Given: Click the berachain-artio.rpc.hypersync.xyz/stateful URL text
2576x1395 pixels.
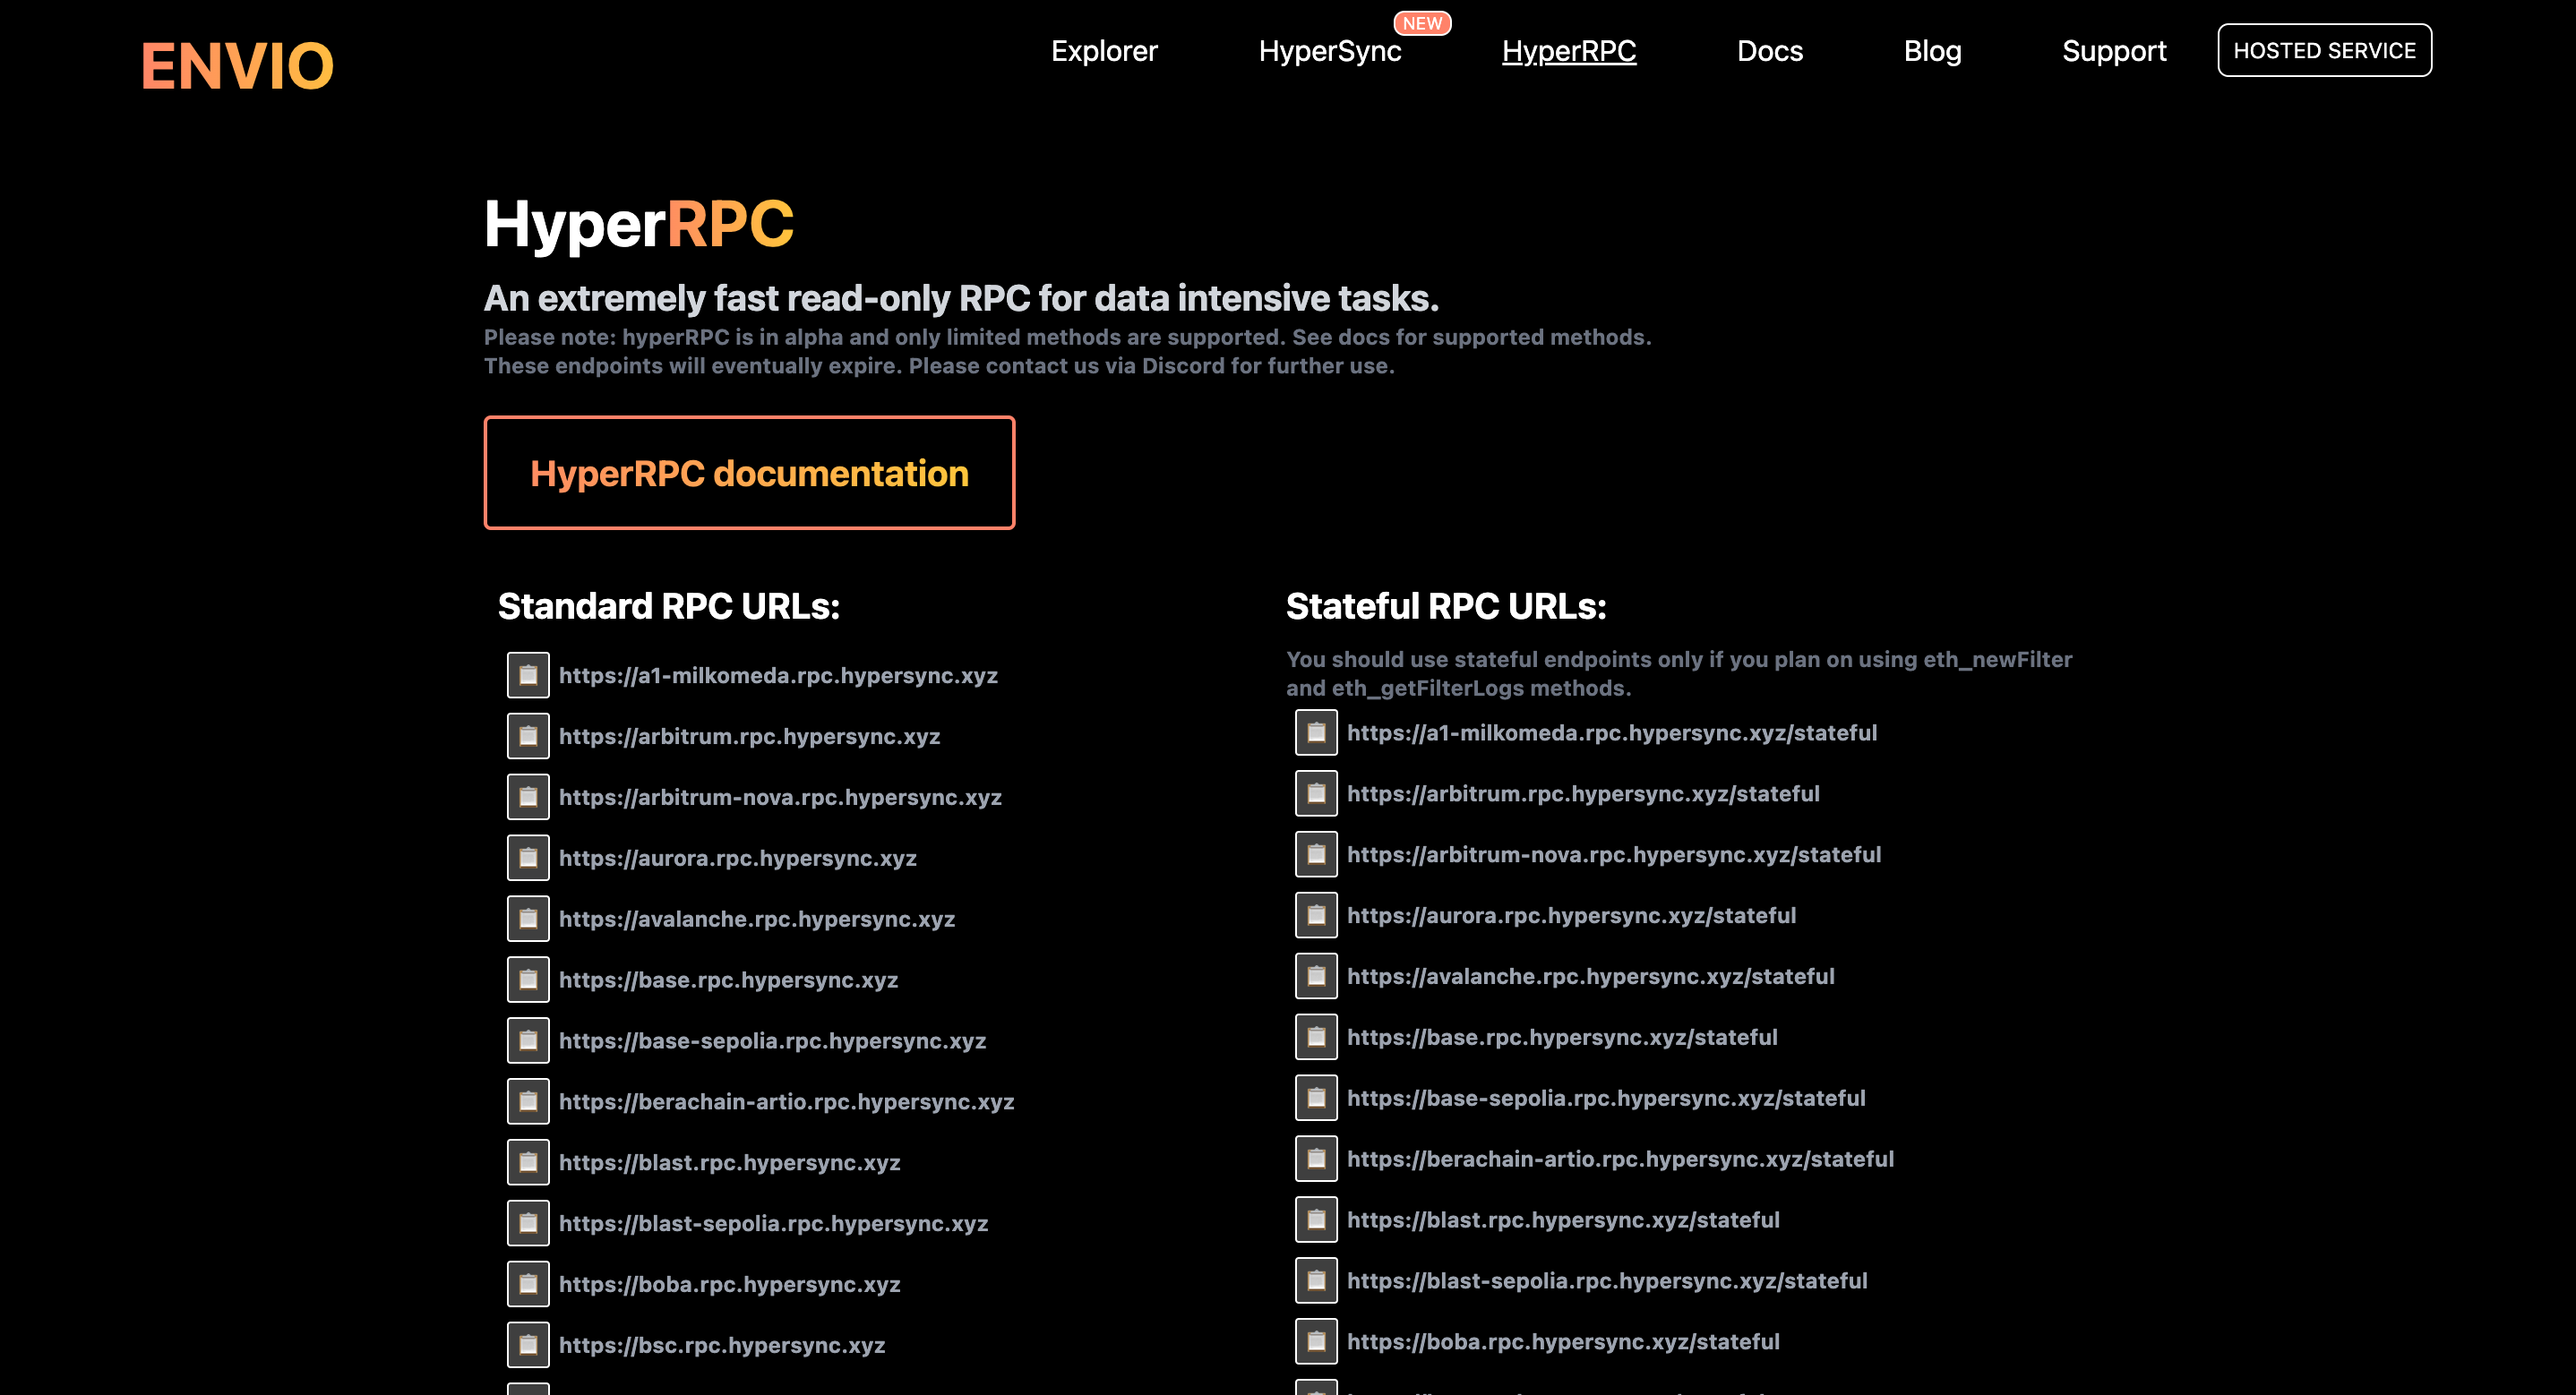Looking at the screenshot, I should click(x=1620, y=1160).
